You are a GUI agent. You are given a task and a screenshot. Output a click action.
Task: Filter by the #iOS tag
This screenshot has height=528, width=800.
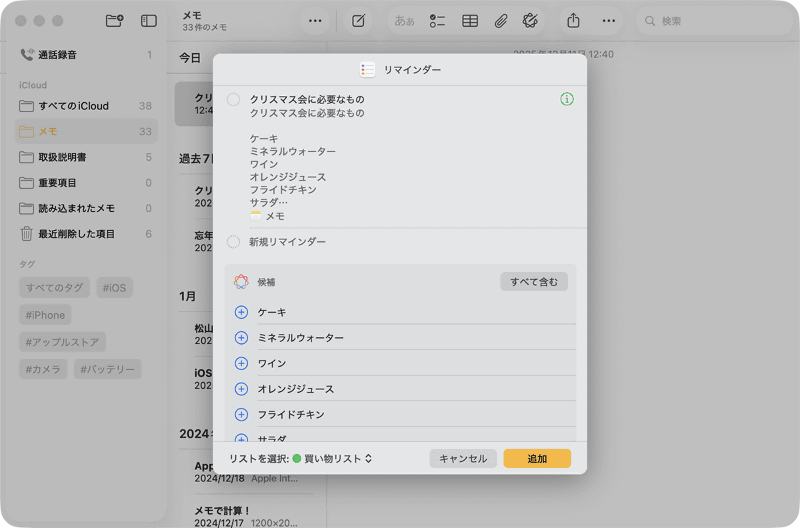[x=114, y=288]
